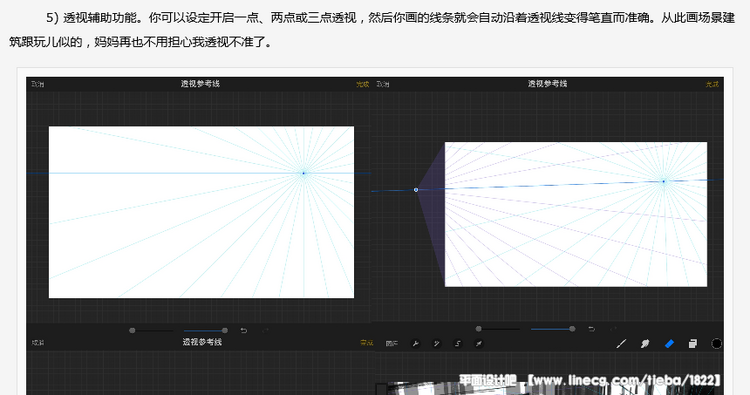Click undo arrow below the right canvas
750x395 pixels.
591,329
